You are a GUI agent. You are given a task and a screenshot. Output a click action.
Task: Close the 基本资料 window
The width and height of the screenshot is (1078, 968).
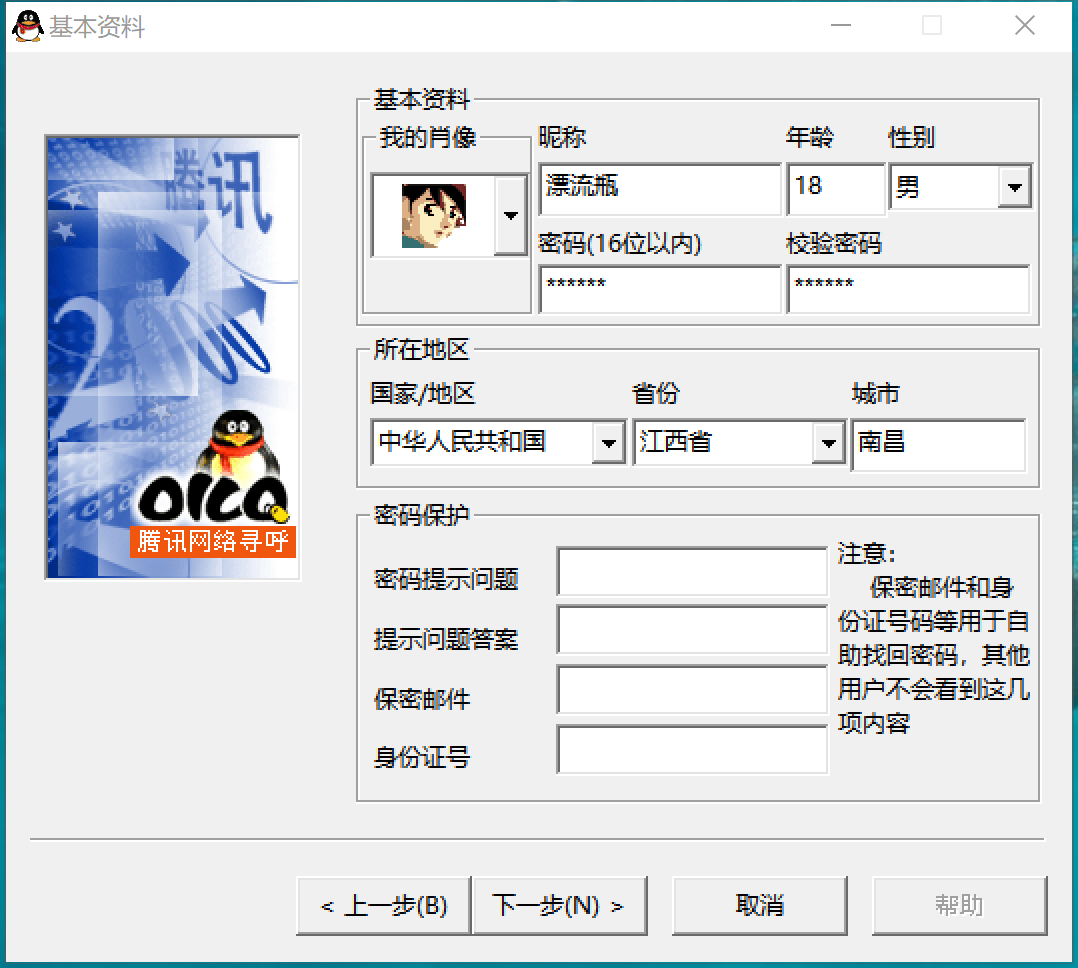click(1024, 25)
